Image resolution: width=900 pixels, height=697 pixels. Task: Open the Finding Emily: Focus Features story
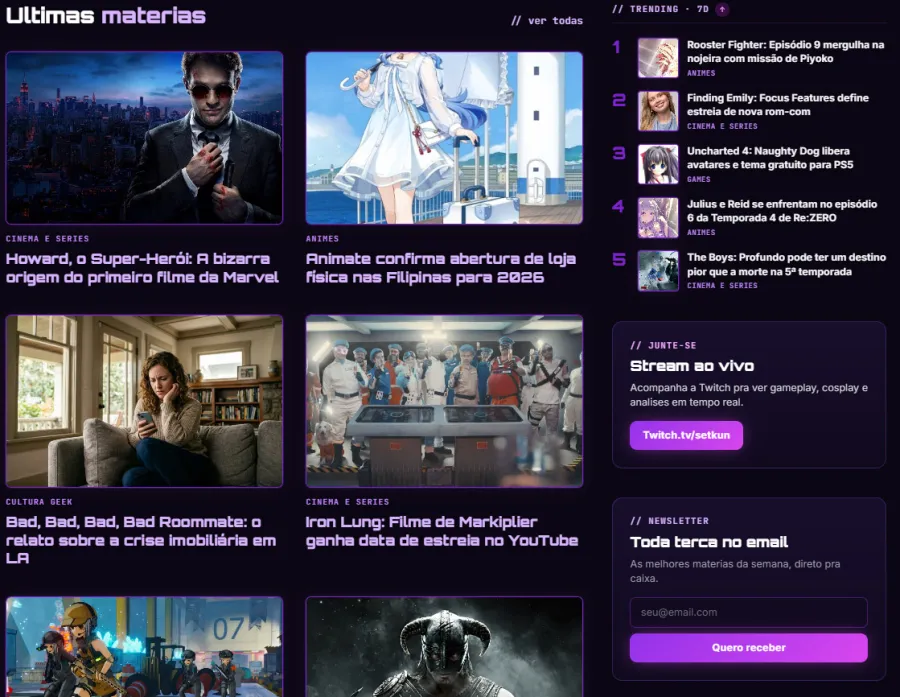coord(778,104)
